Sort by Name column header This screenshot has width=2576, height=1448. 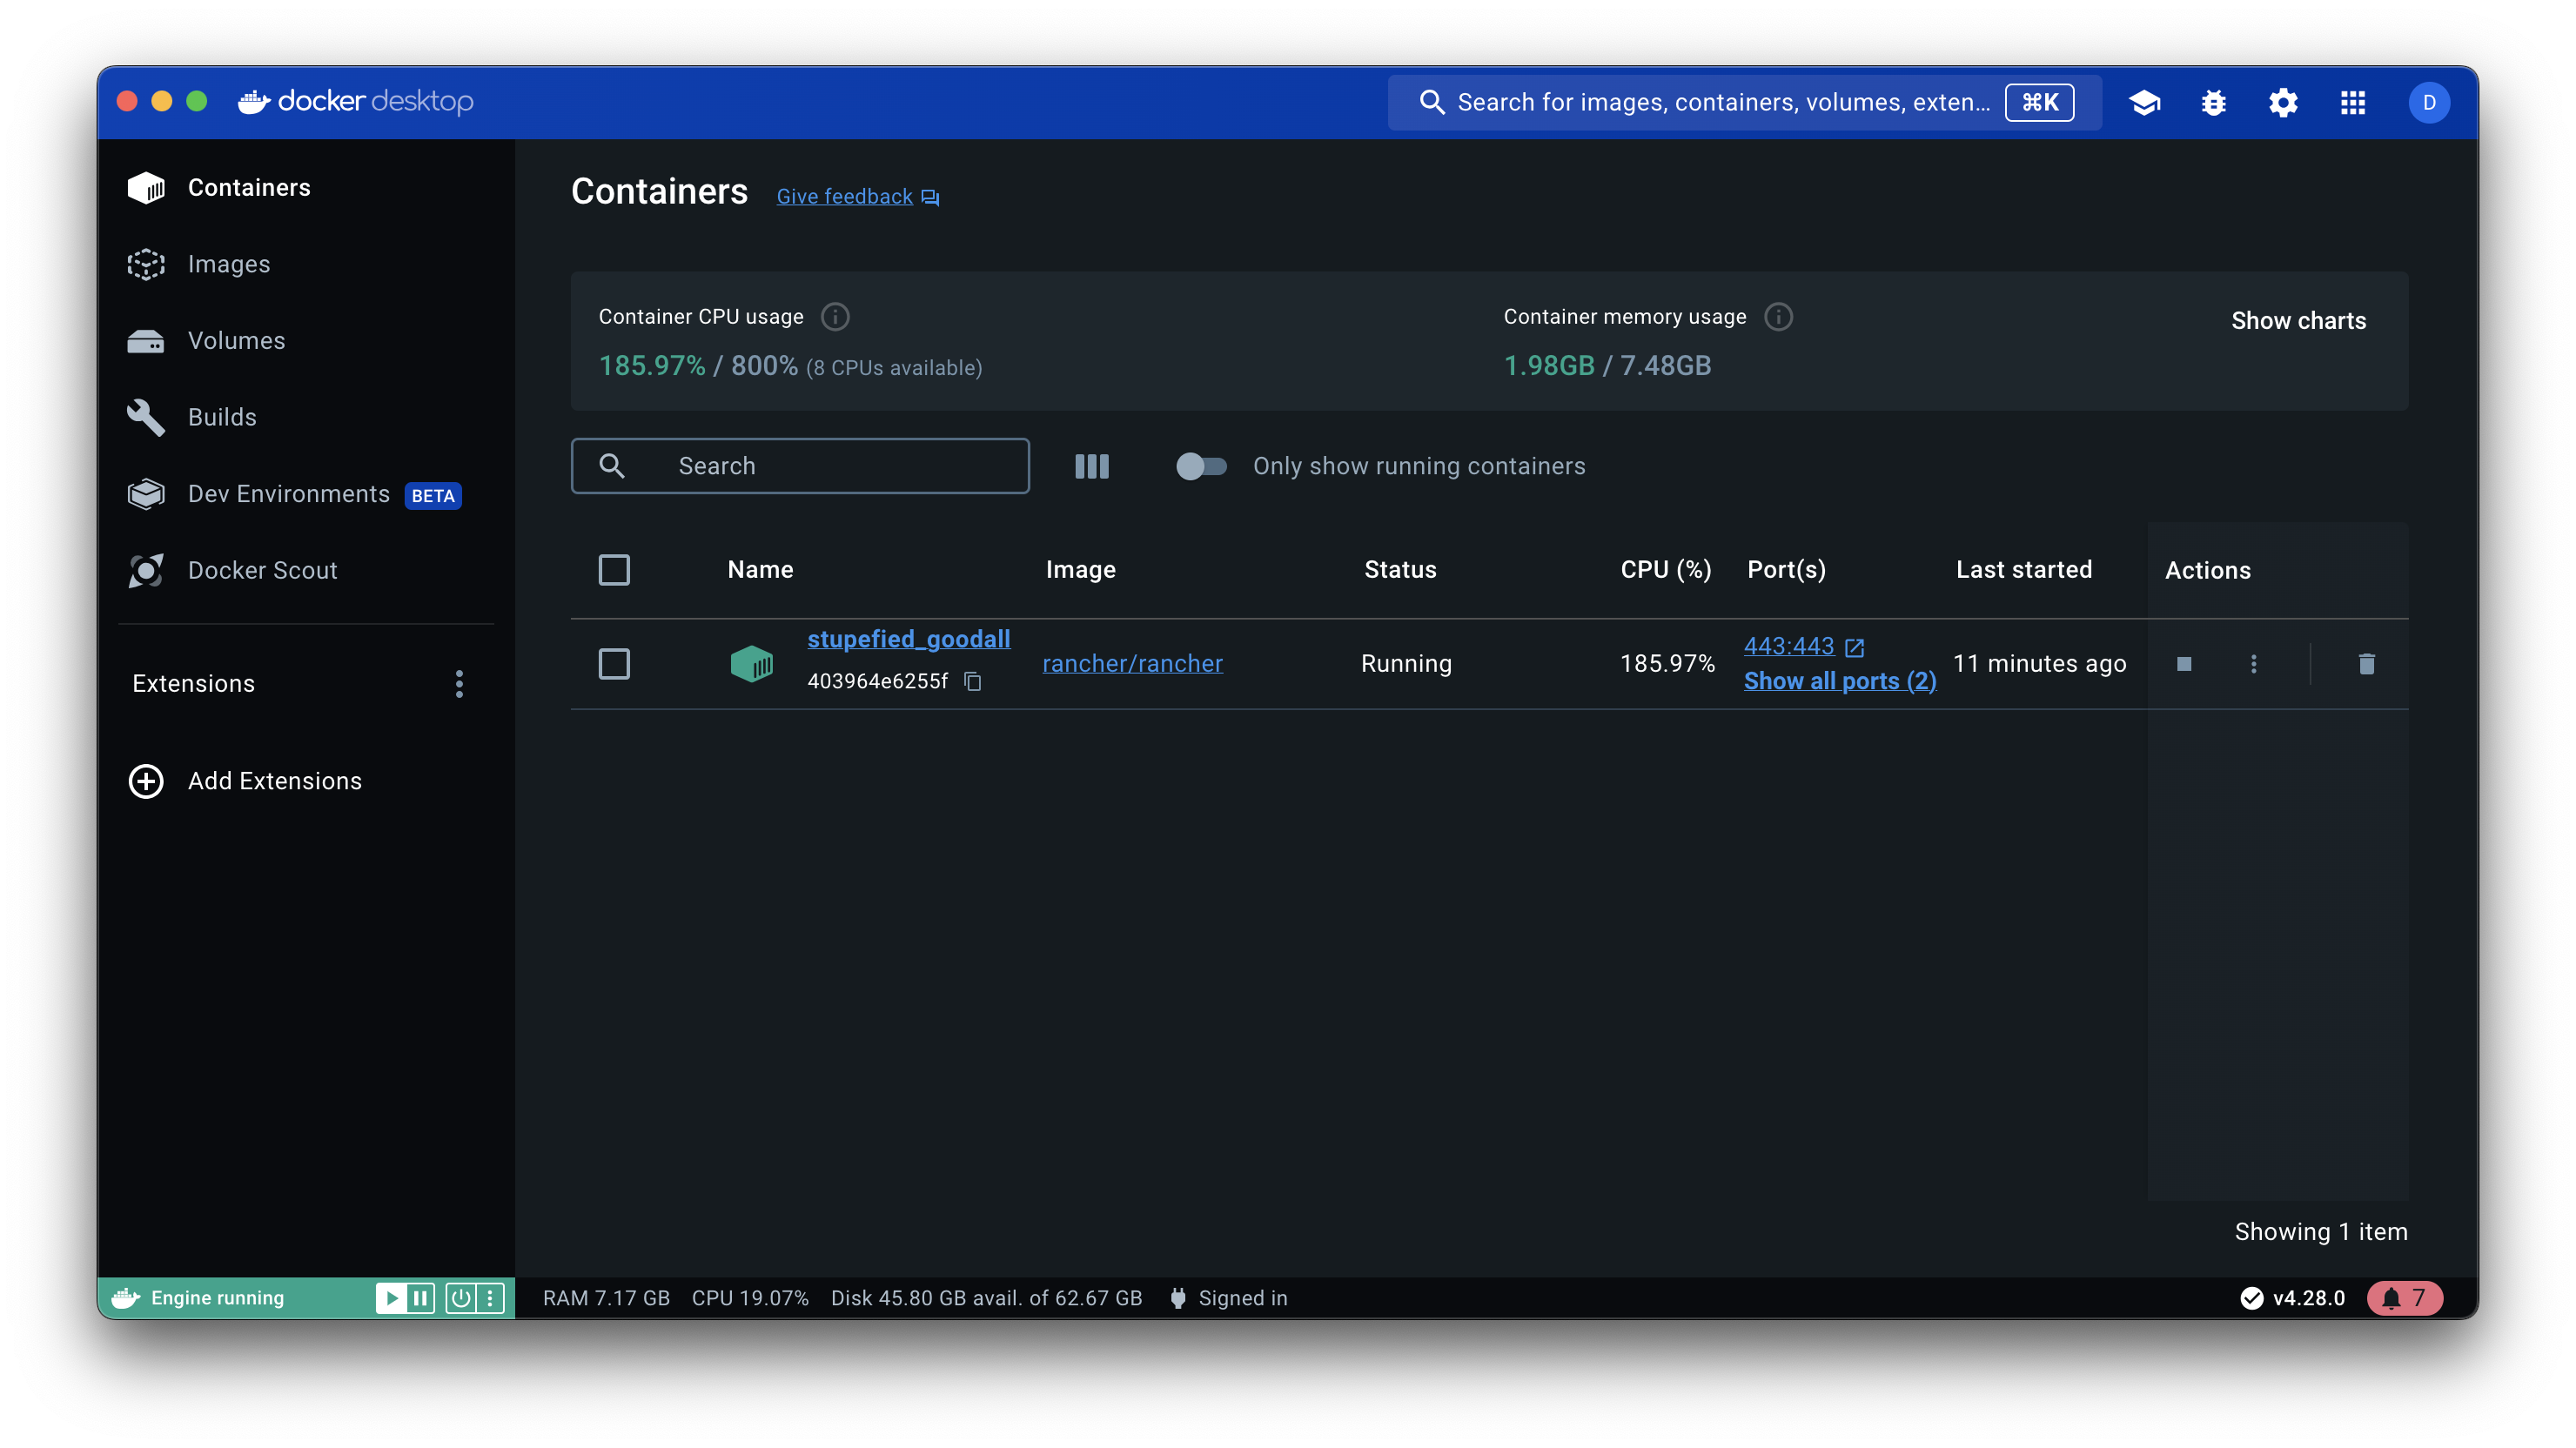(760, 570)
